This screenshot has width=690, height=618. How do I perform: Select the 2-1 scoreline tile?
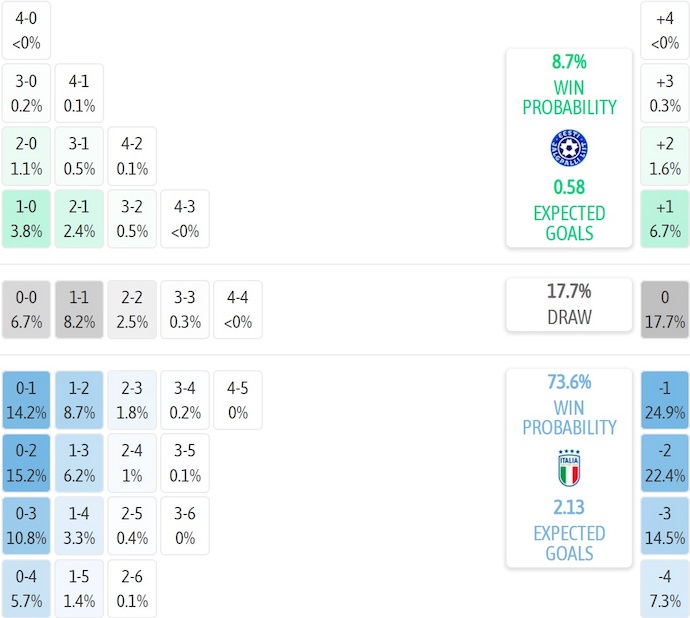pyautogui.click(x=80, y=219)
